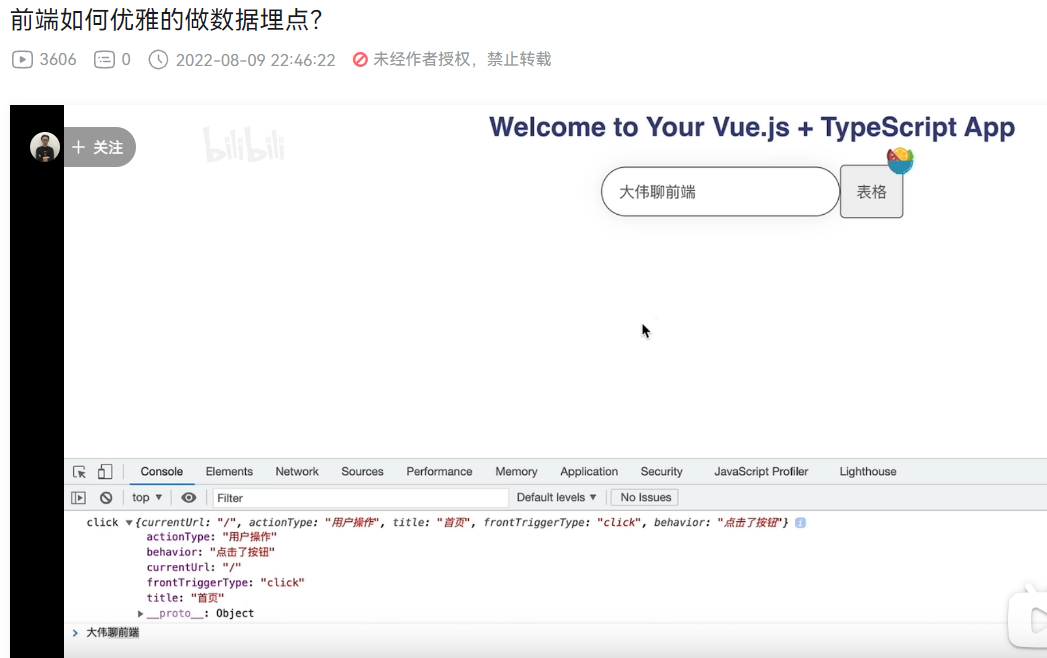The image size is (1047, 658).
Task: Click the Welcome to Your Vue.js heading
Action: point(752,128)
